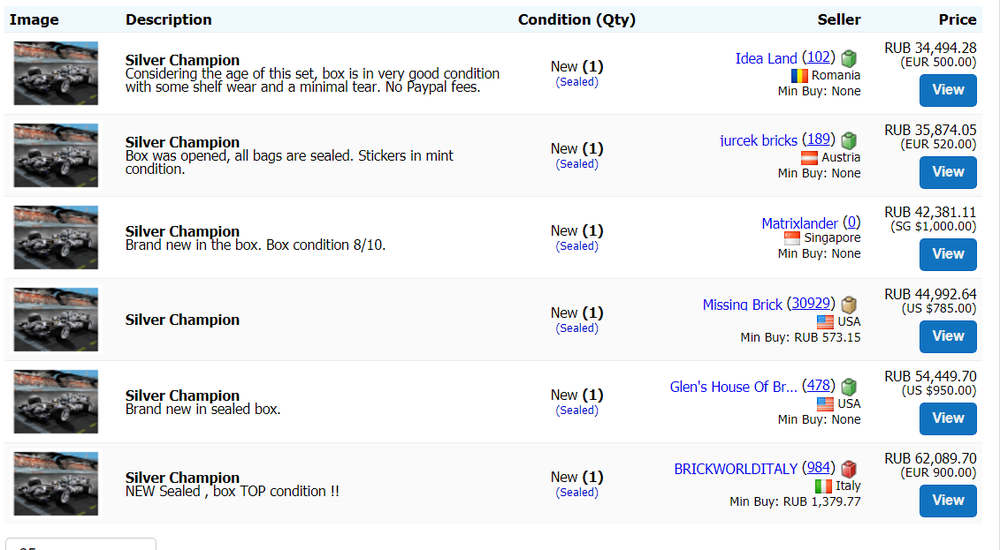Click the red cube icon next to BRICKWORLDITALY
This screenshot has width=1000, height=550.
click(x=850, y=469)
